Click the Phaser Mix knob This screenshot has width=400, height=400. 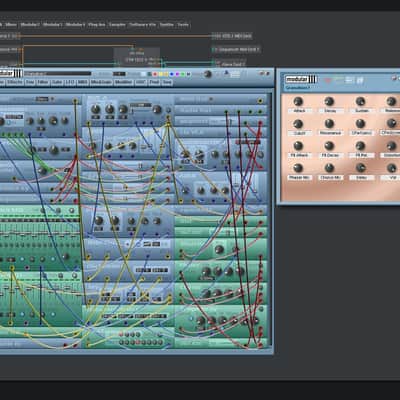point(298,168)
